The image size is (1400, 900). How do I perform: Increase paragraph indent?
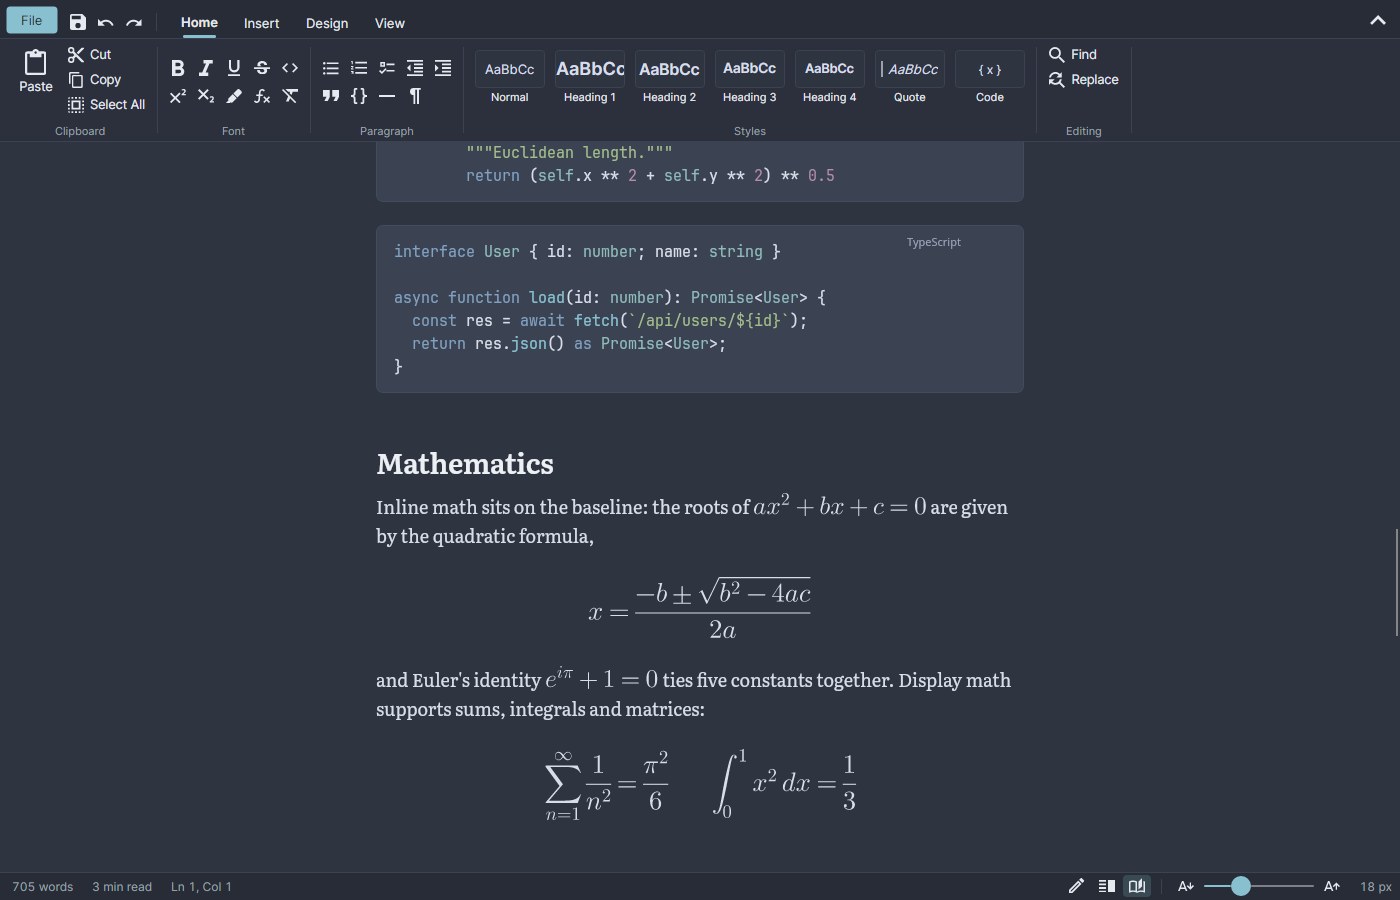[x=443, y=68]
